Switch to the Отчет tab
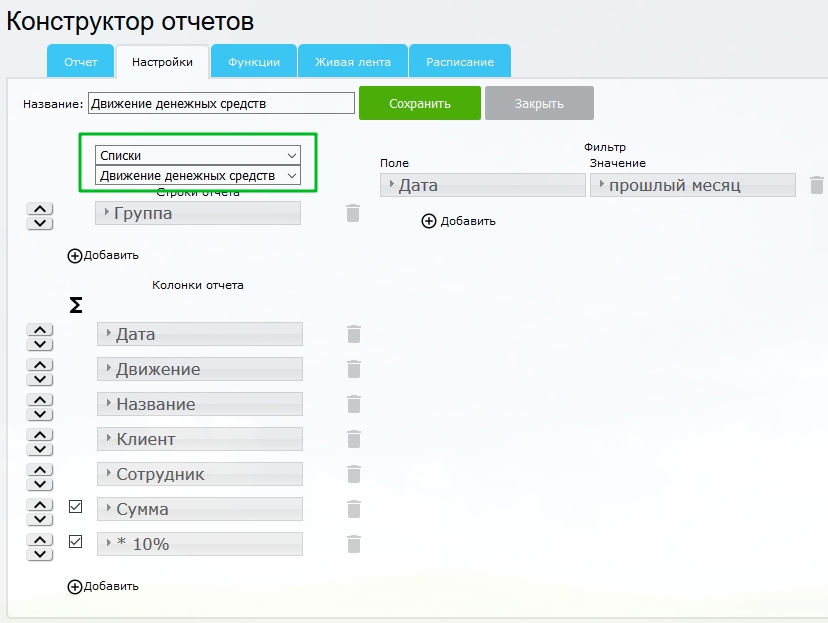 (x=81, y=62)
